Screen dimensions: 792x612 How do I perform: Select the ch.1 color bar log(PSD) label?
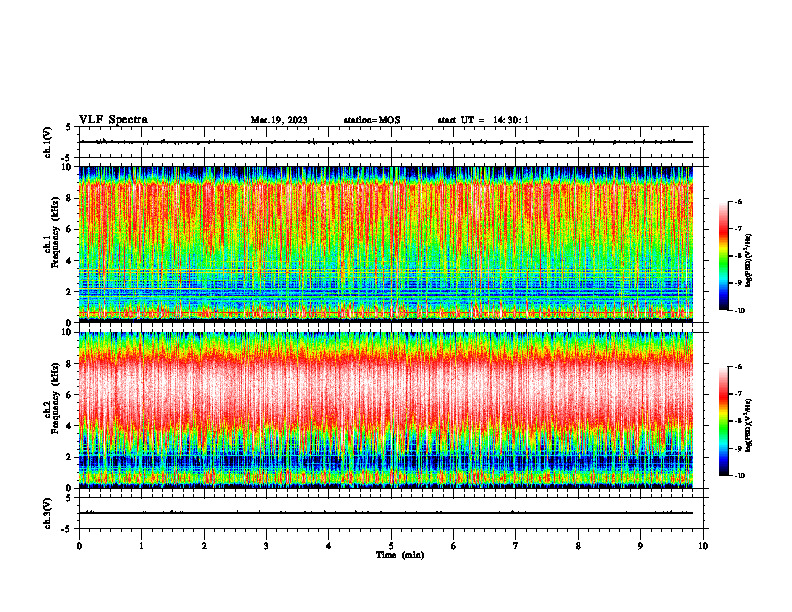click(x=749, y=261)
